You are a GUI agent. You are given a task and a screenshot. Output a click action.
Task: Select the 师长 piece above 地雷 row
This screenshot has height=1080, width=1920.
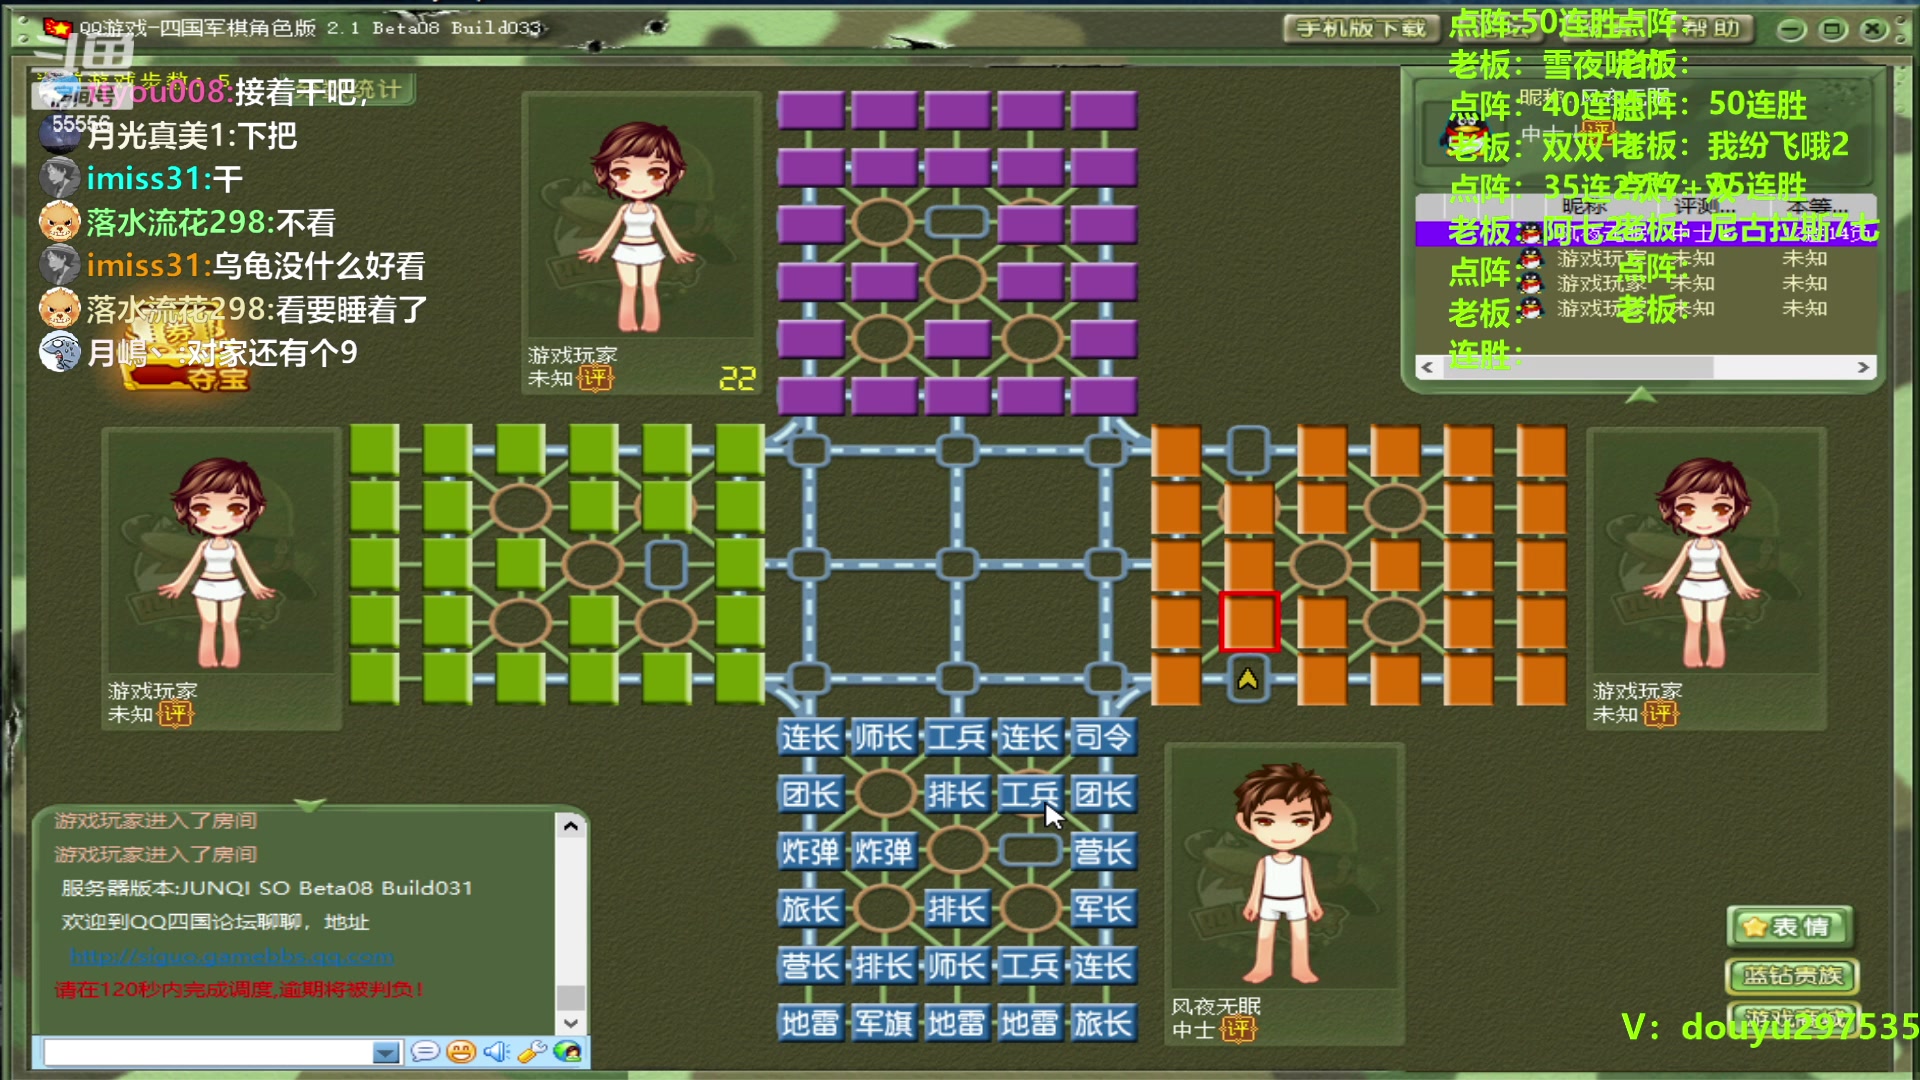(x=957, y=967)
